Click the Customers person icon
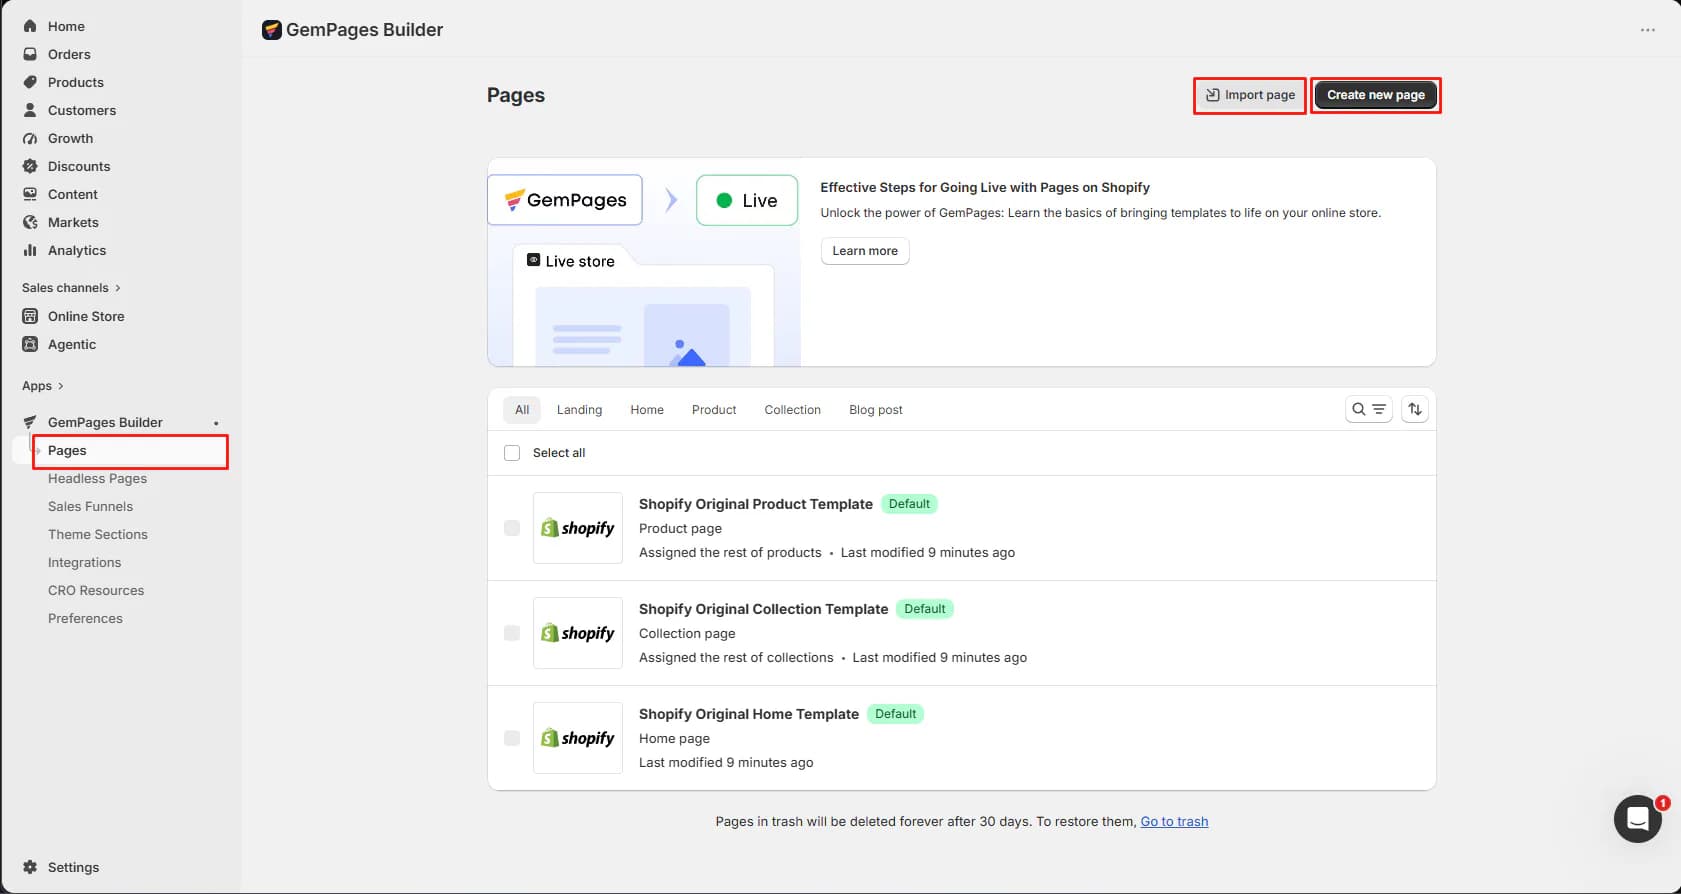1681x894 pixels. click(x=30, y=110)
